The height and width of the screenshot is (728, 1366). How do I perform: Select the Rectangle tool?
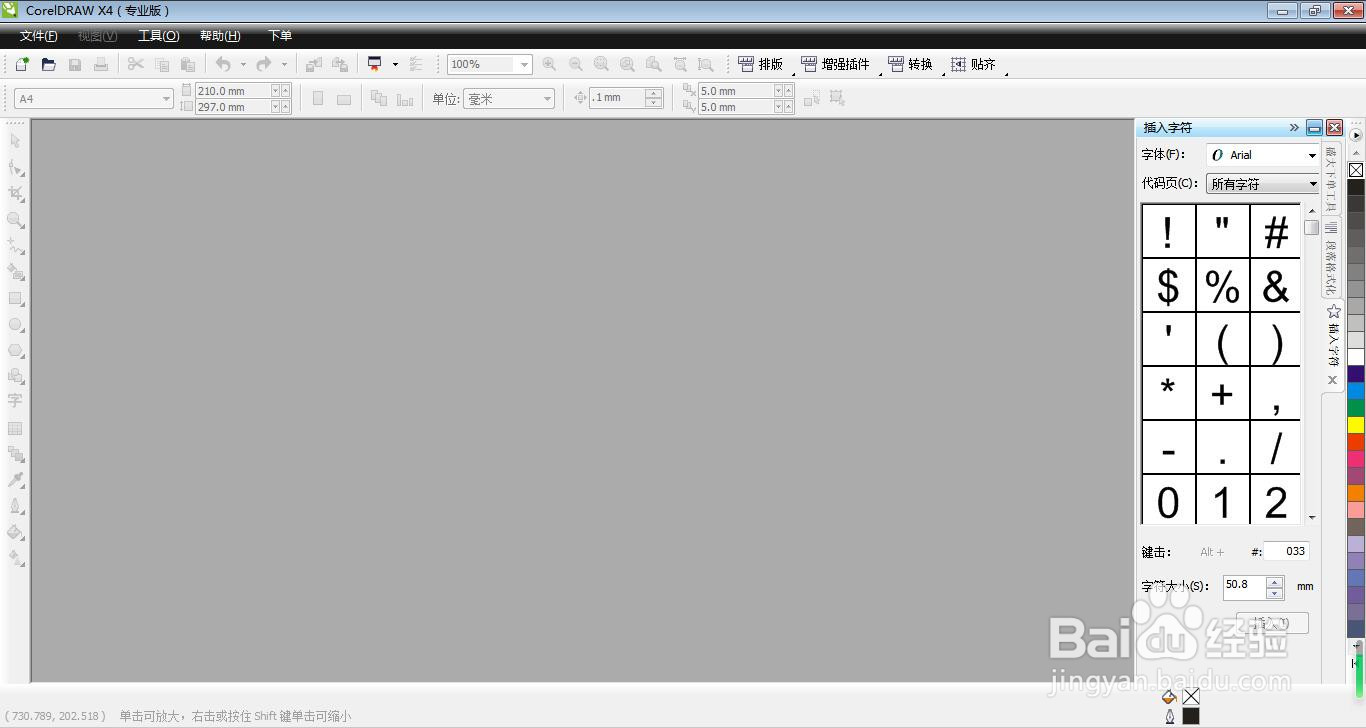pos(15,298)
